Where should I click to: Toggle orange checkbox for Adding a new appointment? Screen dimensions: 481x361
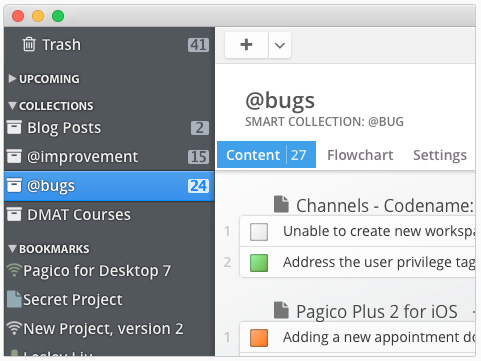[x=259, y=338]
